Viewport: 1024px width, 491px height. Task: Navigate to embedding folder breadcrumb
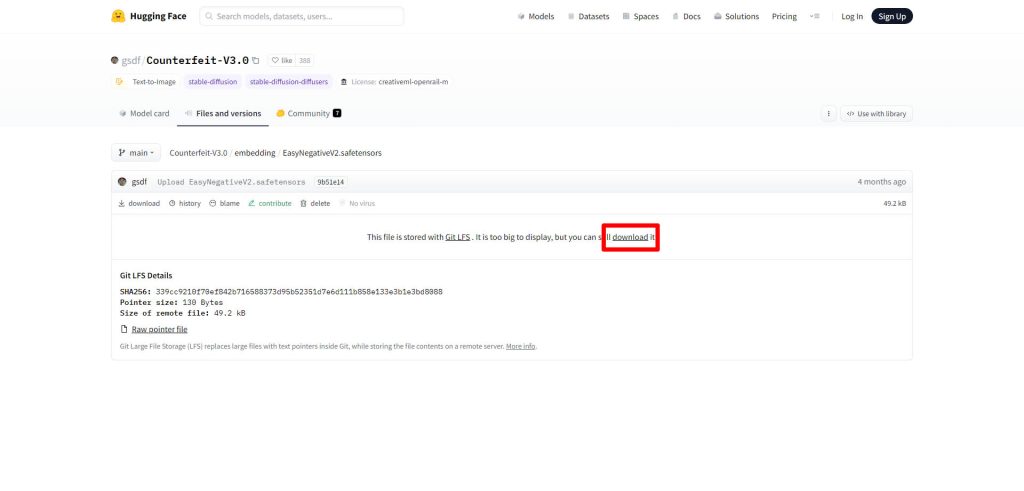click(x=255, y=153)
